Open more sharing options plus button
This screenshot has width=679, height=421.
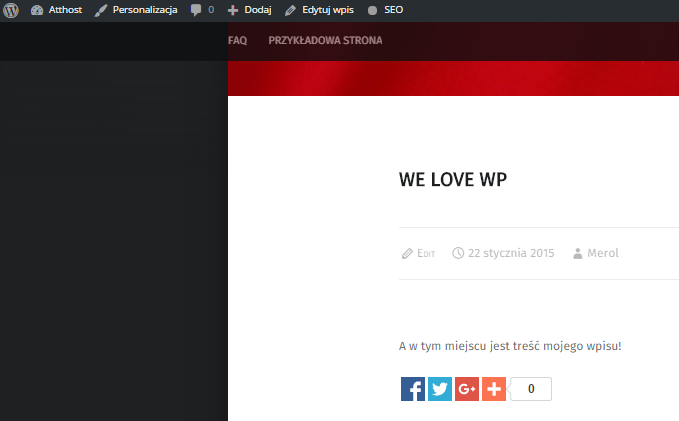494,389
